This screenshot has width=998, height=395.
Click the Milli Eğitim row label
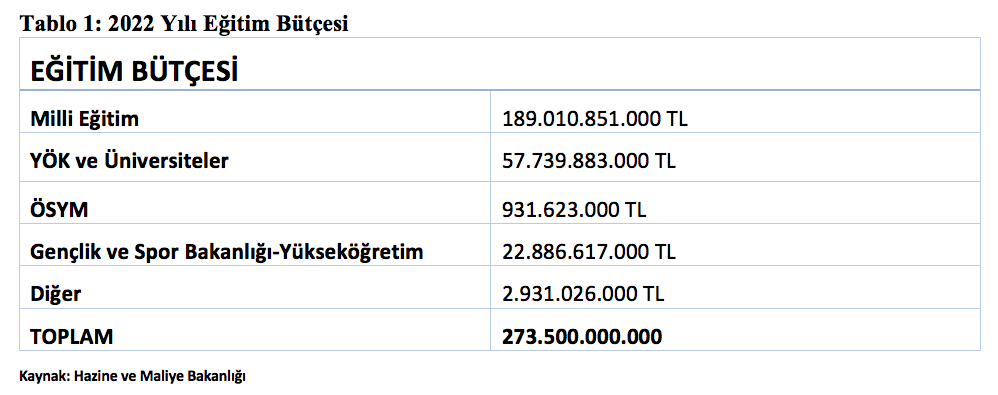pos(84,119)
